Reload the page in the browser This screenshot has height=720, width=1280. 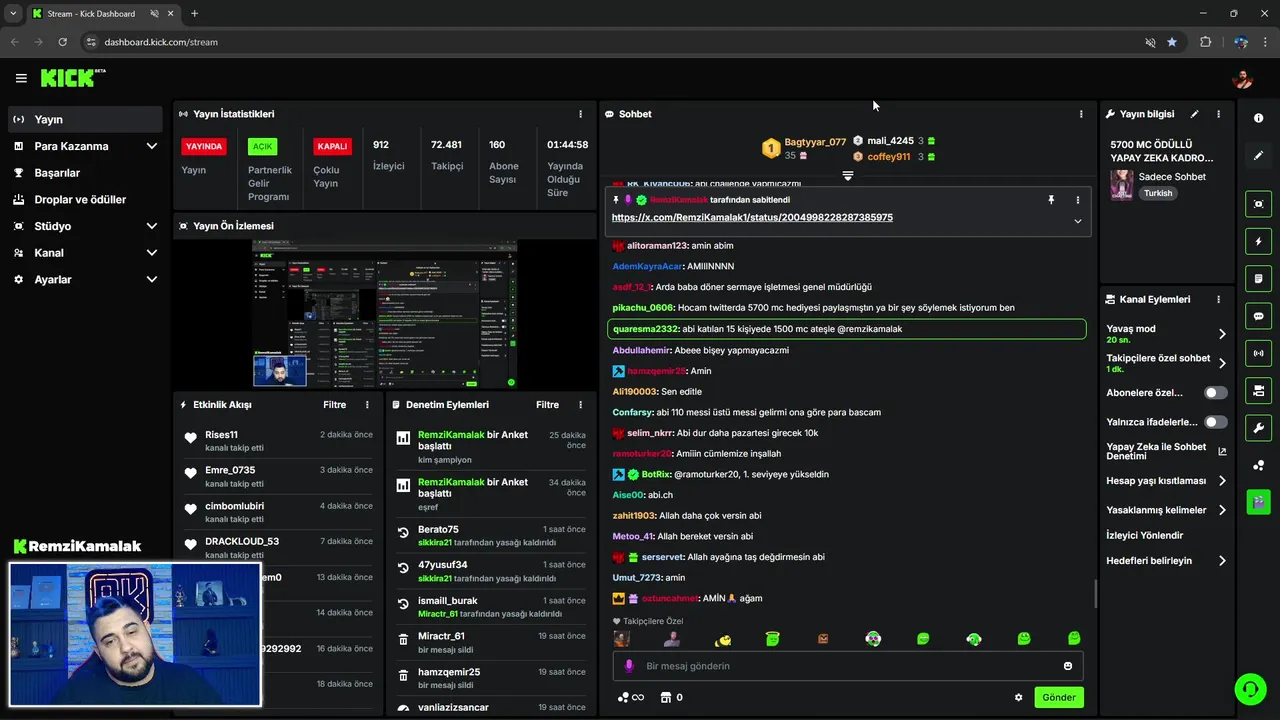point(62,42)
